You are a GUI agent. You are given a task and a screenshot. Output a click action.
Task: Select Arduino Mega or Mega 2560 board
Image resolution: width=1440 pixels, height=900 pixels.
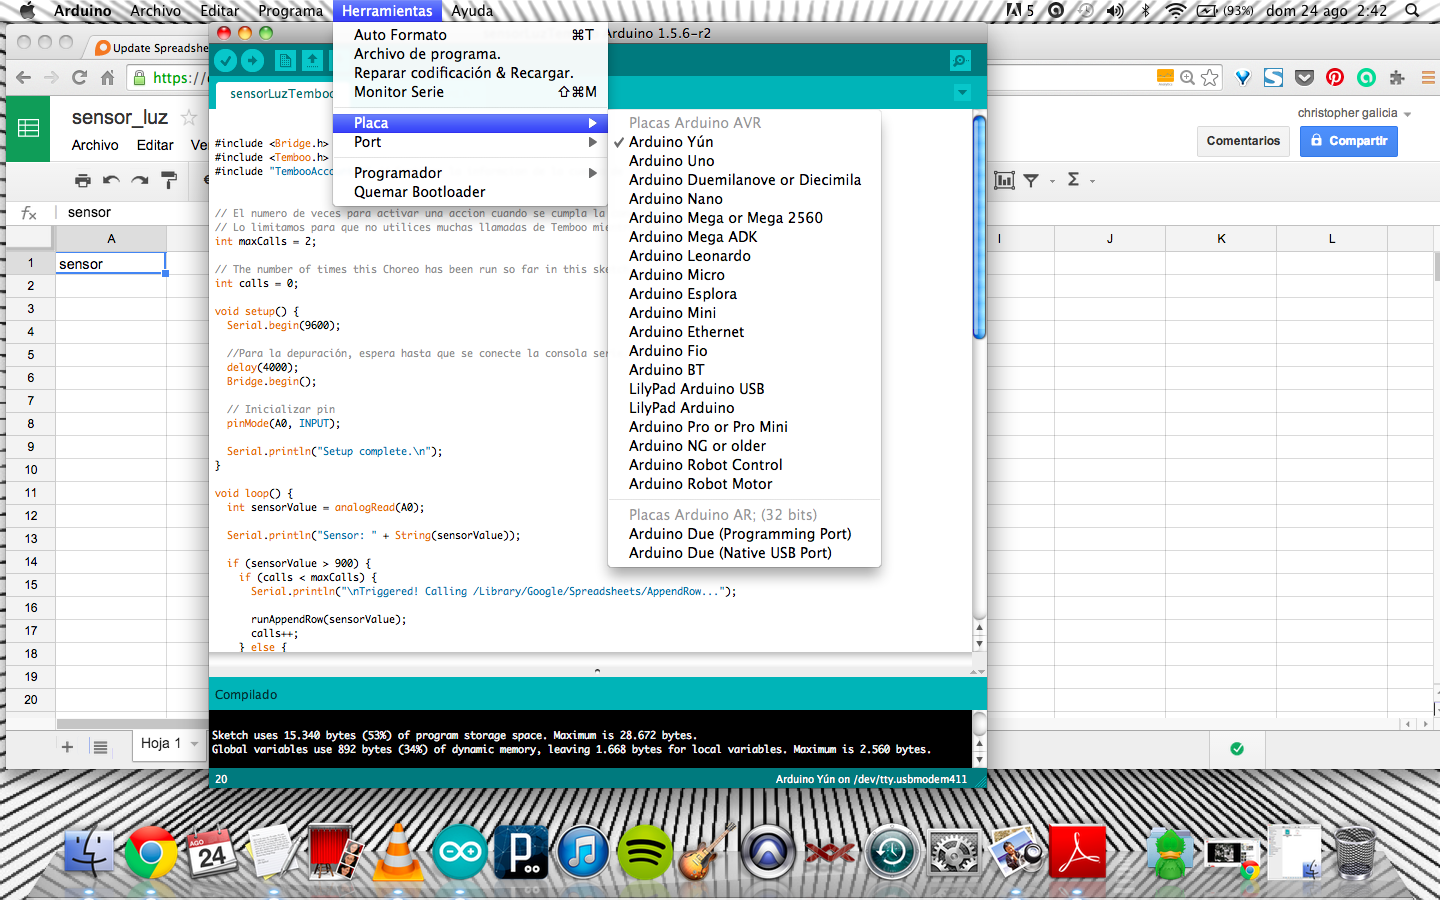[744, 218]
